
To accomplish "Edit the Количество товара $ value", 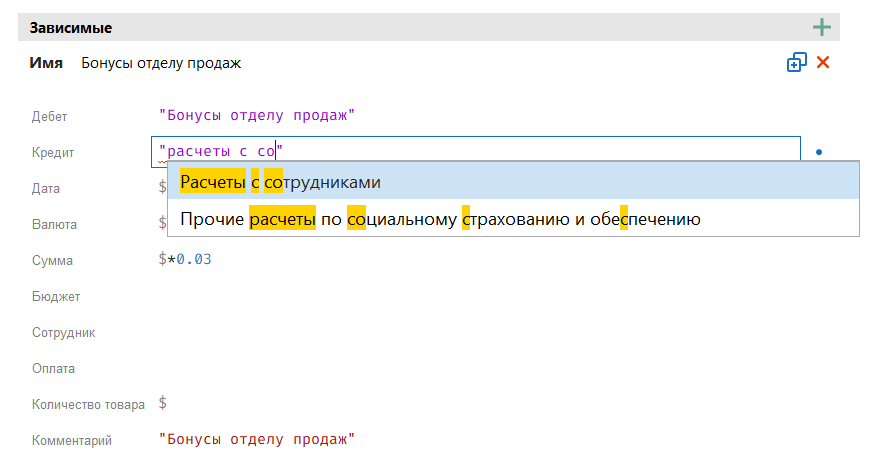I will coord(163,403).
